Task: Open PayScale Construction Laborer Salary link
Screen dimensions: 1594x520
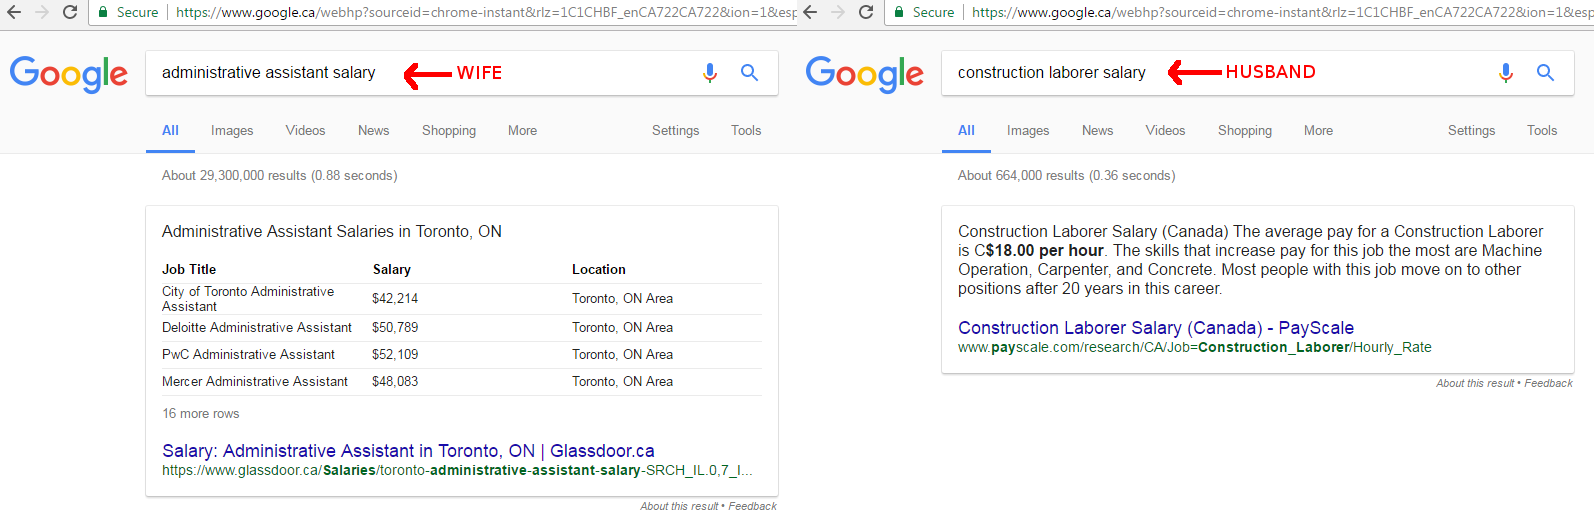Action: 1156,328
